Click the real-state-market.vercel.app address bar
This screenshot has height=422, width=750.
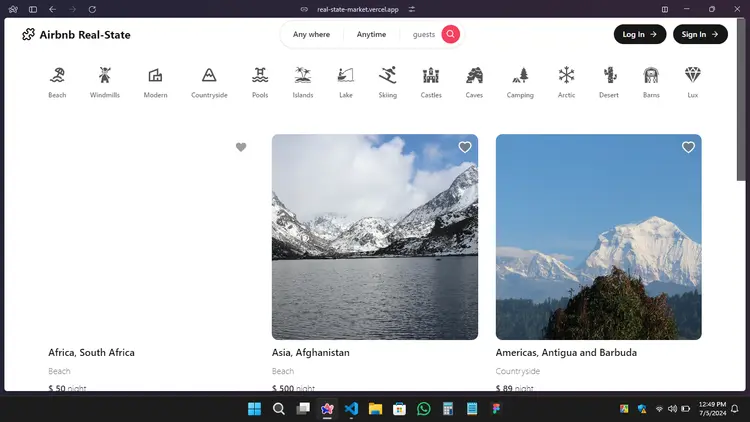tap(358, 9)
